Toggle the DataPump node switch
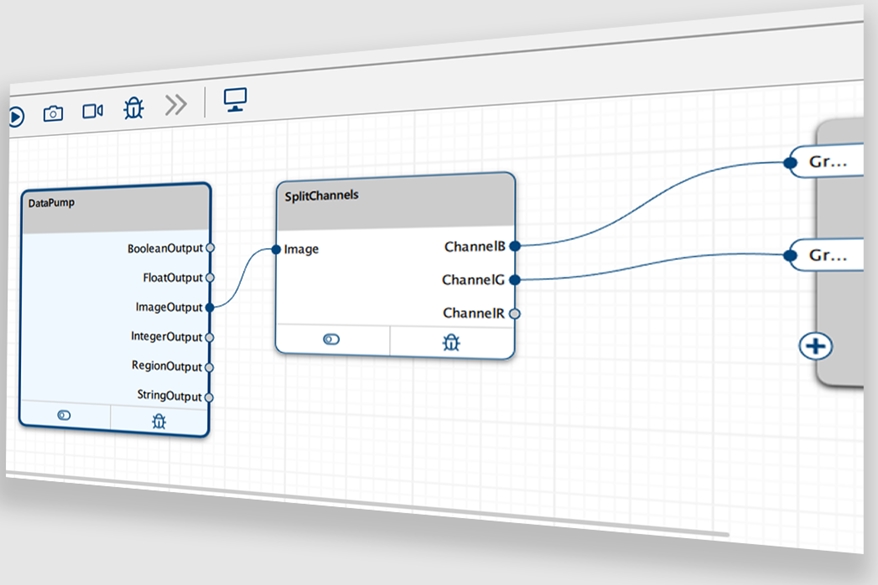This screenshot has width=878, height=585. (65, 415)
